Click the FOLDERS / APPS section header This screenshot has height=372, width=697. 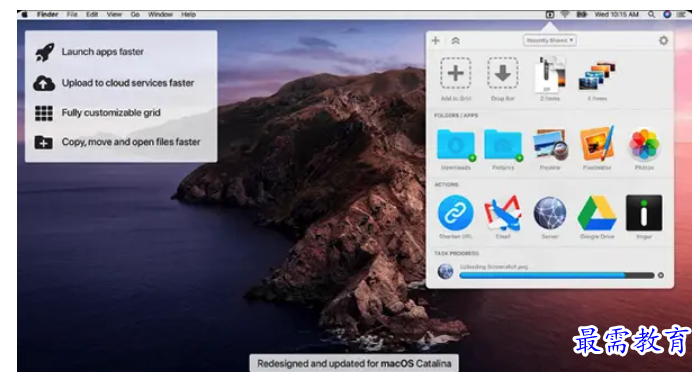point(456,116)
